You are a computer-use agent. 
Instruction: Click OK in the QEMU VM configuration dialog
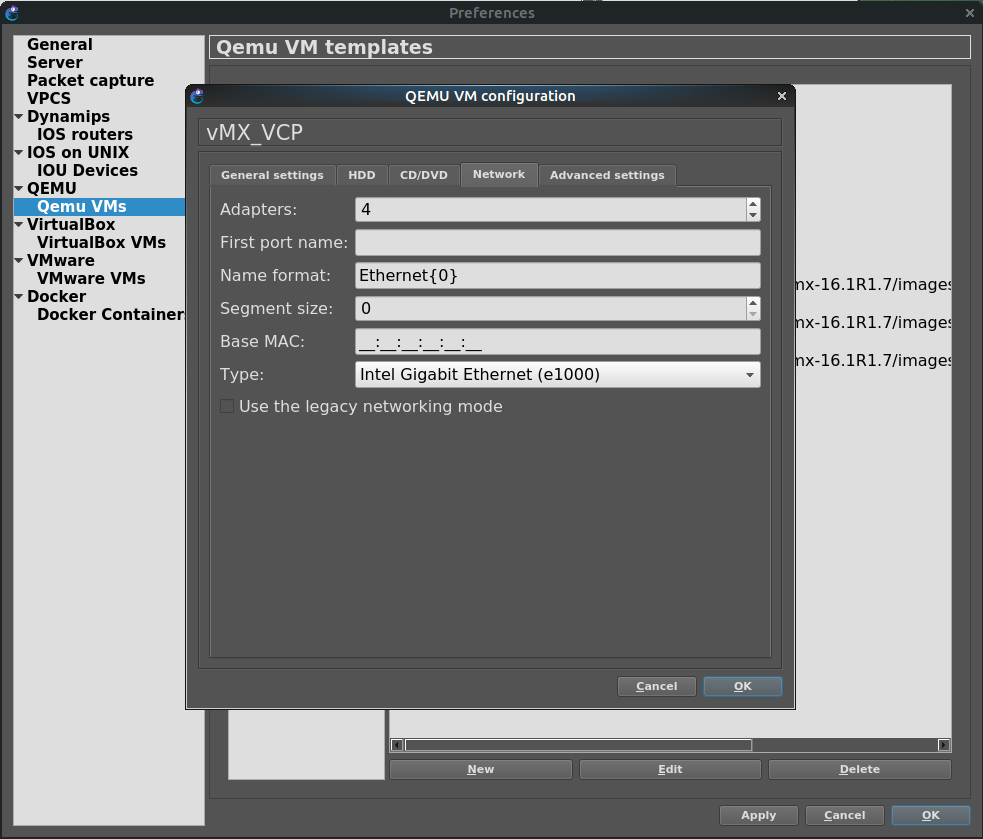point(742,686)
